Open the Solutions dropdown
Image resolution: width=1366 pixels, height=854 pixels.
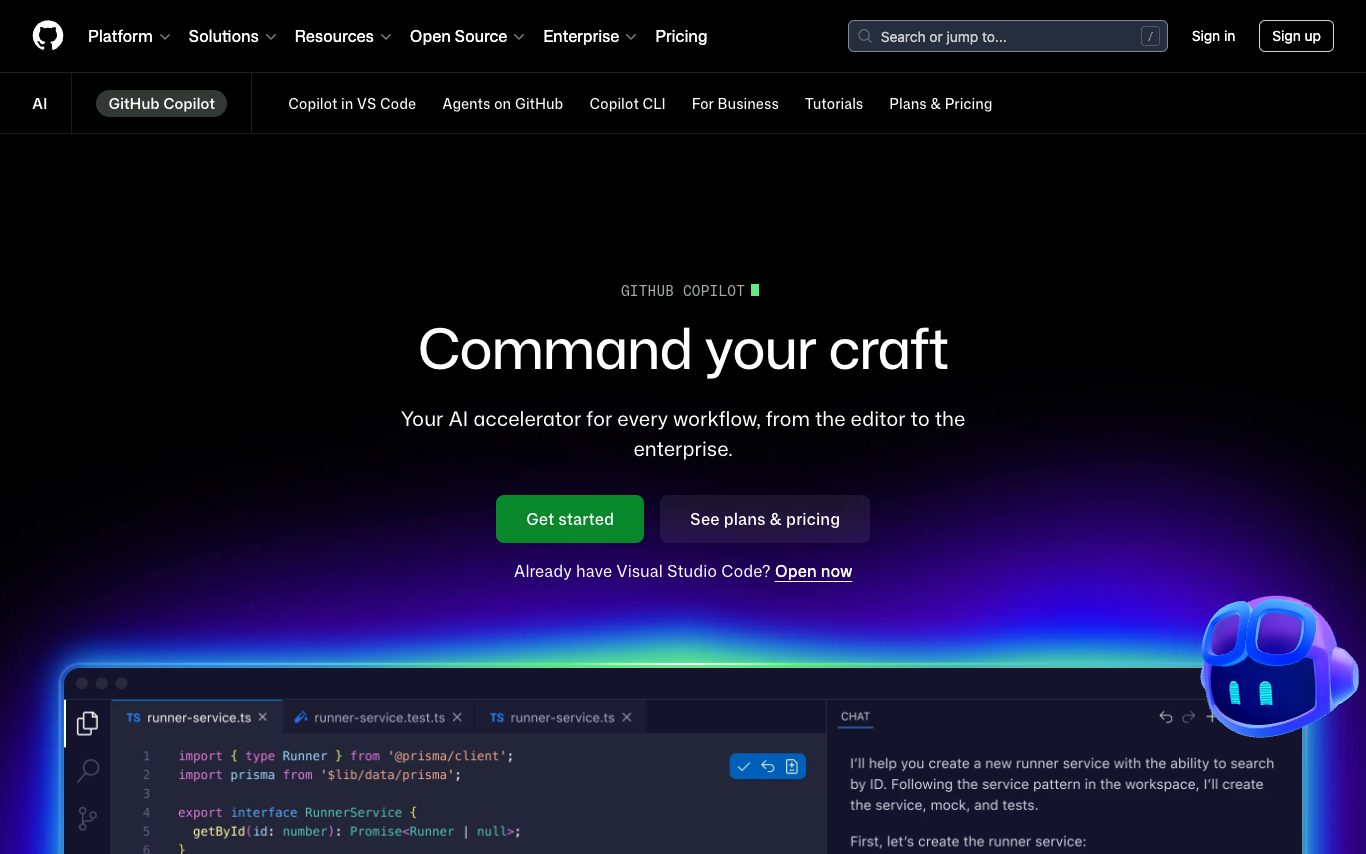[x=232, y=36]
